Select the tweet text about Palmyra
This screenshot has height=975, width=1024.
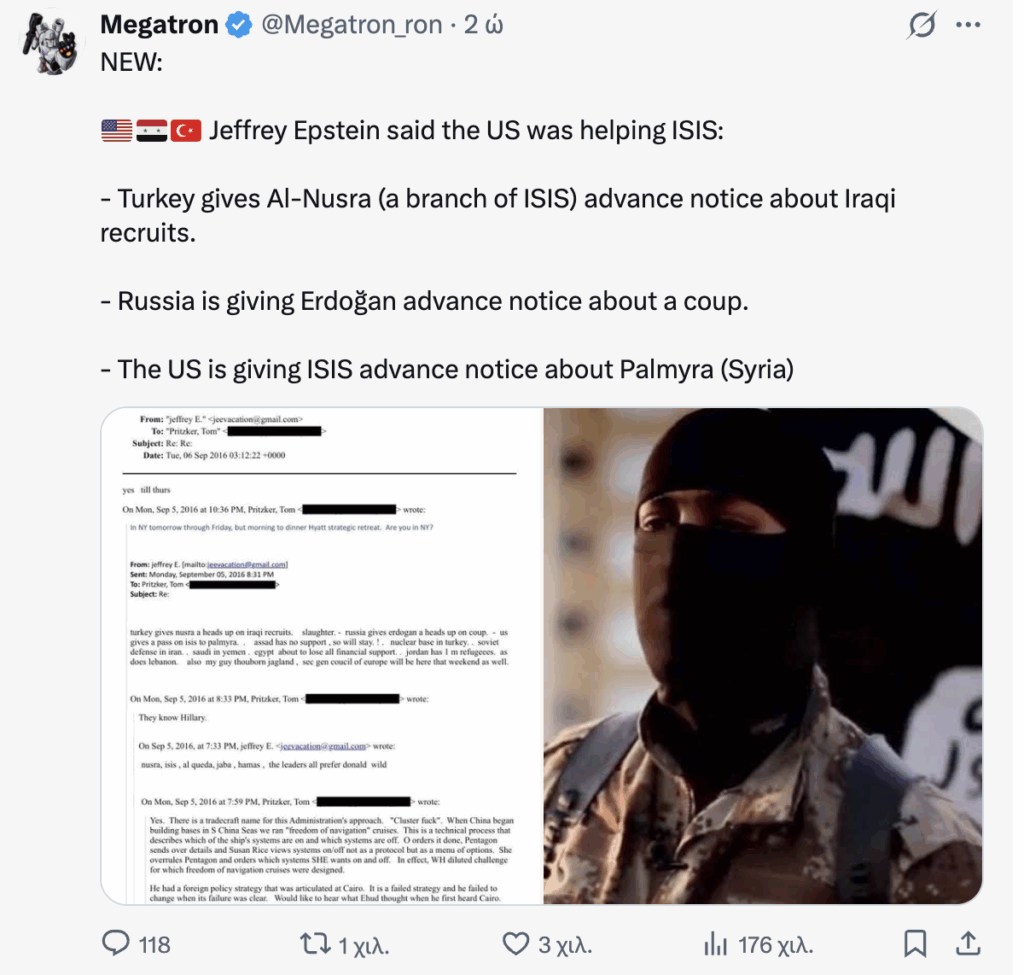[x=447, y=370]
